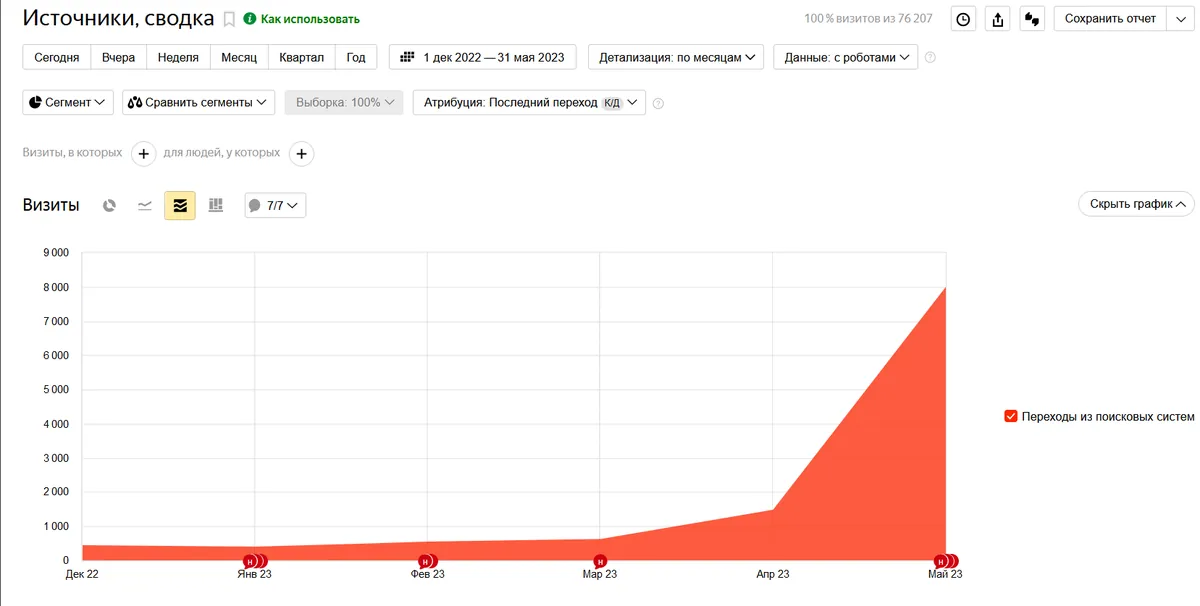Click the note marker at 'Мар 23'

click(600, 561)
